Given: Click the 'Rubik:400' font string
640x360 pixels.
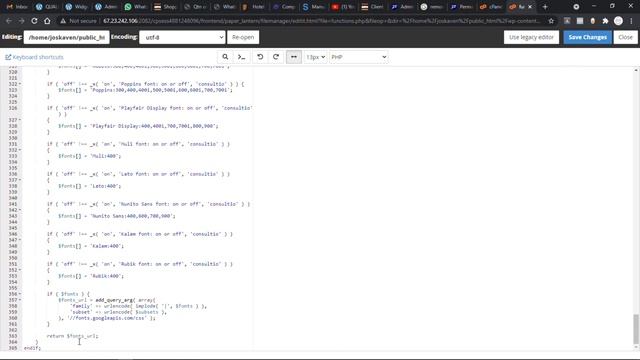Looking at the screenshot, I should tap(107, 276).
